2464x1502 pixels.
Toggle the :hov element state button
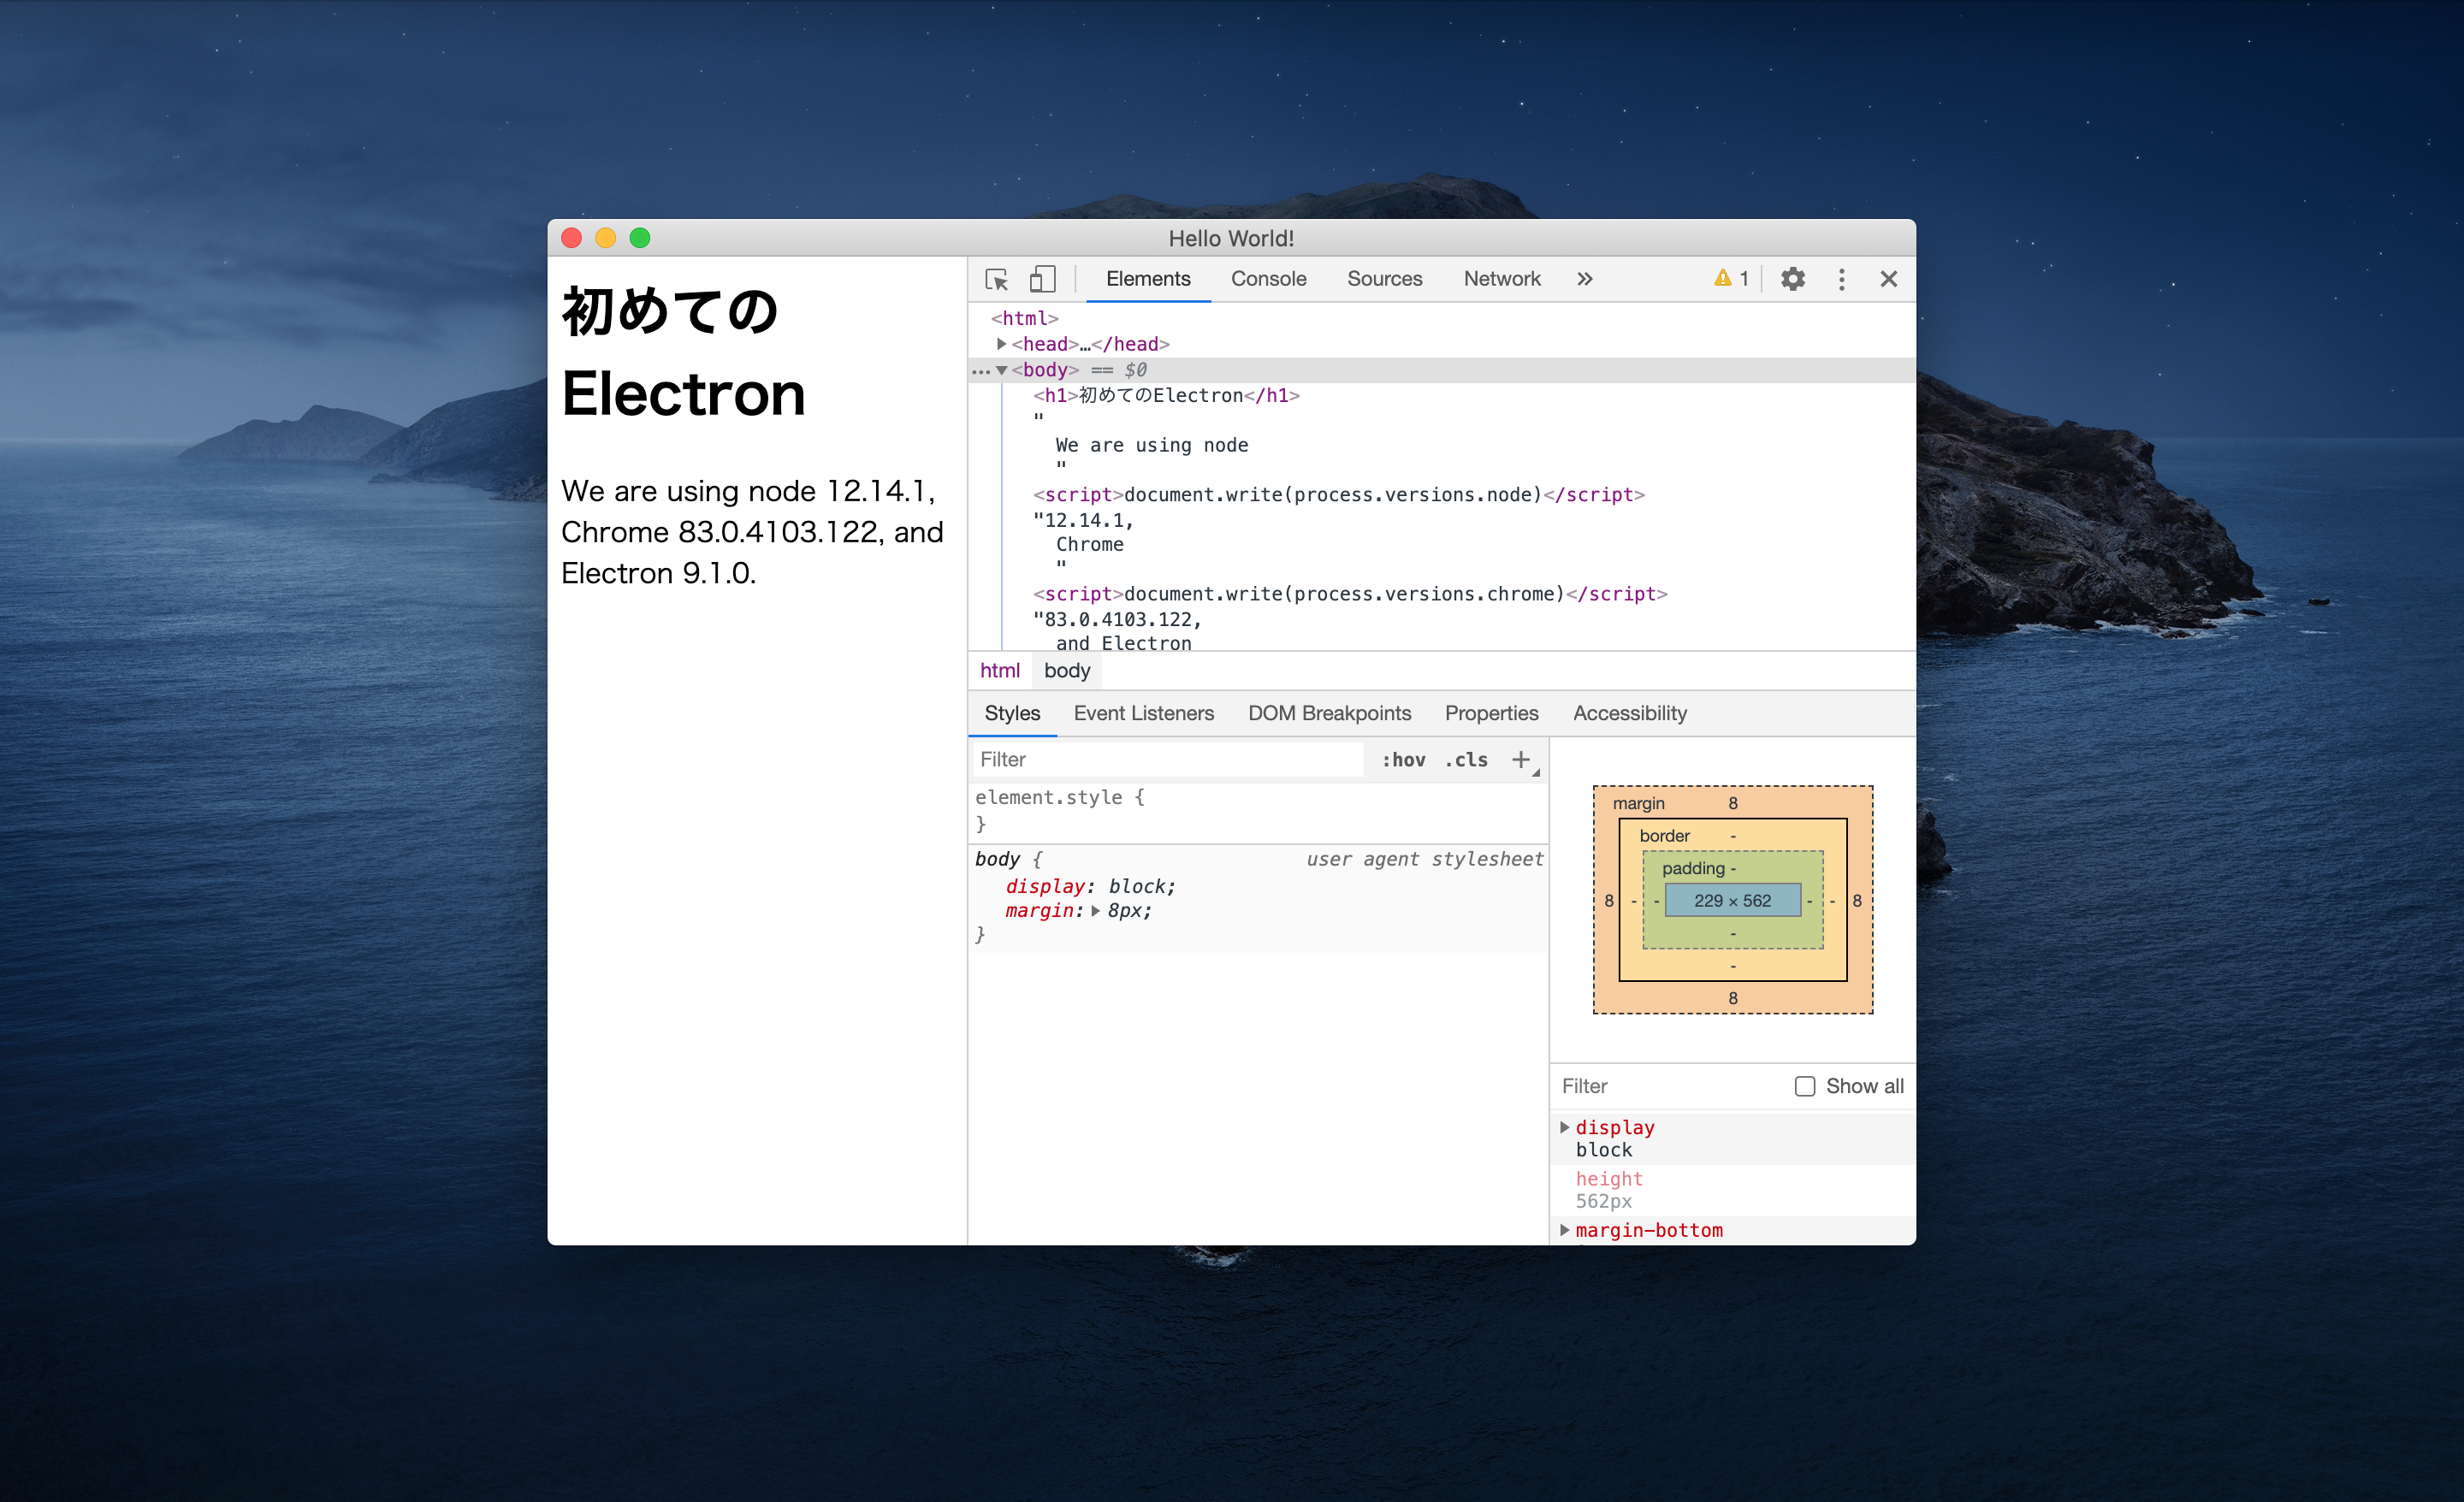[x=1403, y=760]
